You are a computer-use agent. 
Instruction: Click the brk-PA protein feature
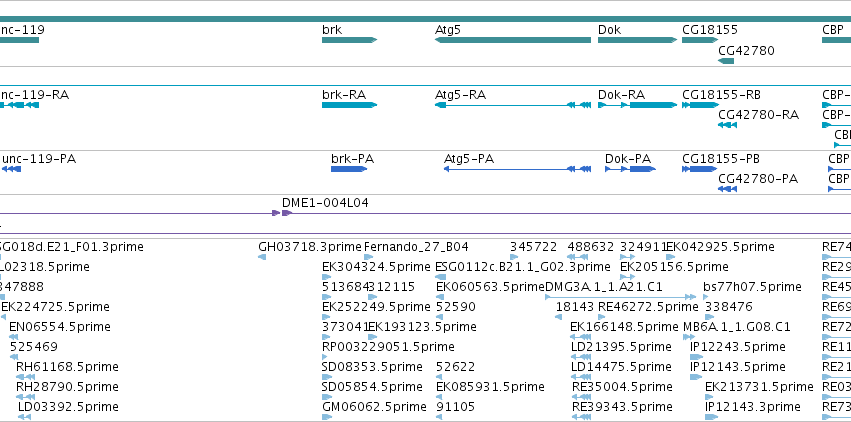tap(349, 169)
